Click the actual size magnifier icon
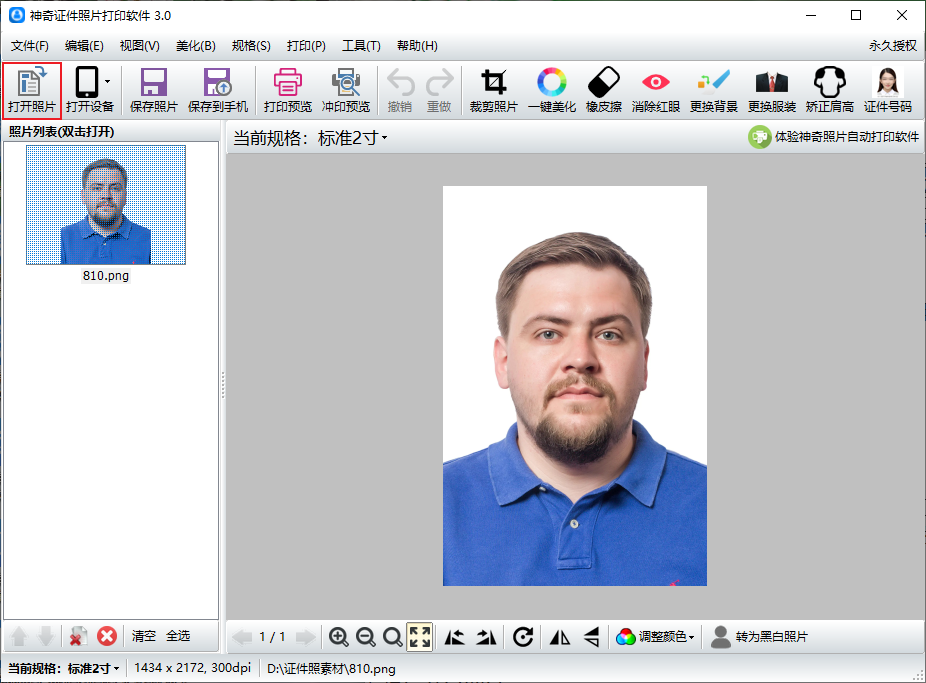This screenshot has width=926, height=683. pyautogui.click(x=392, y=637)
